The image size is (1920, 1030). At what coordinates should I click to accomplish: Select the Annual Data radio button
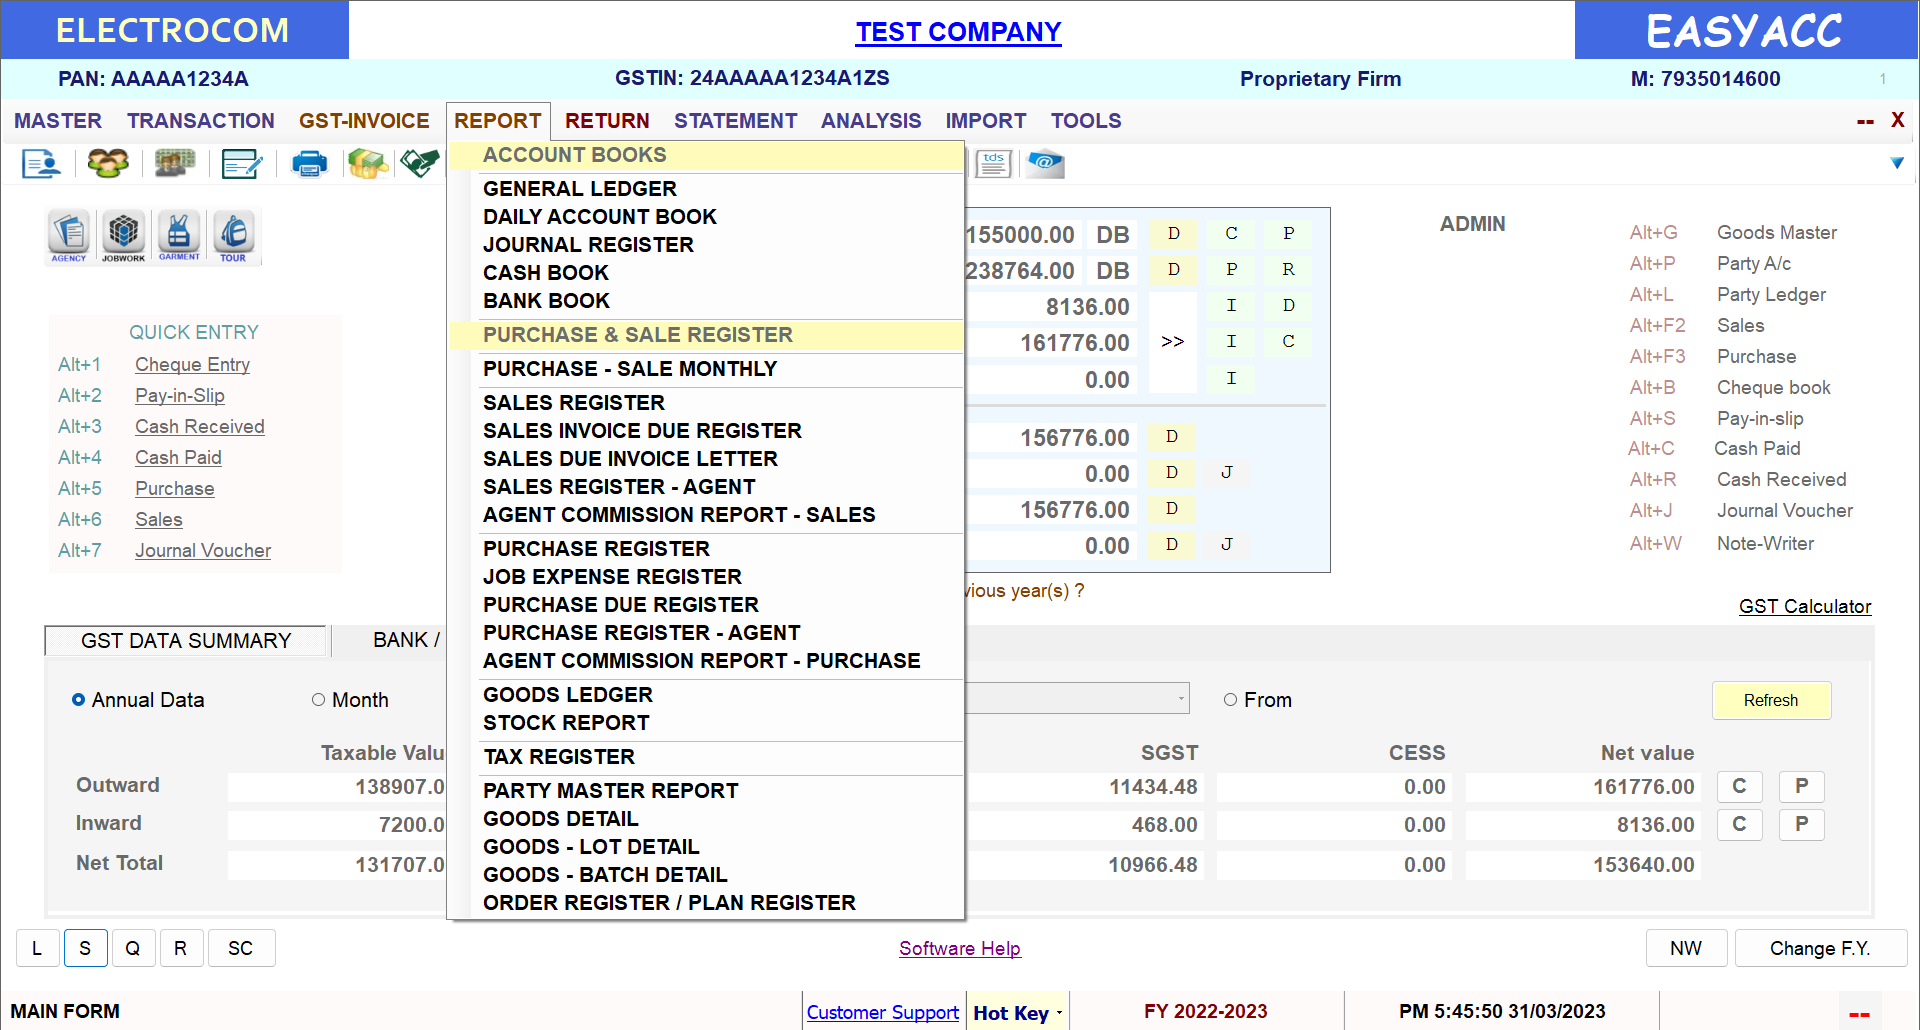coord(79,700)
